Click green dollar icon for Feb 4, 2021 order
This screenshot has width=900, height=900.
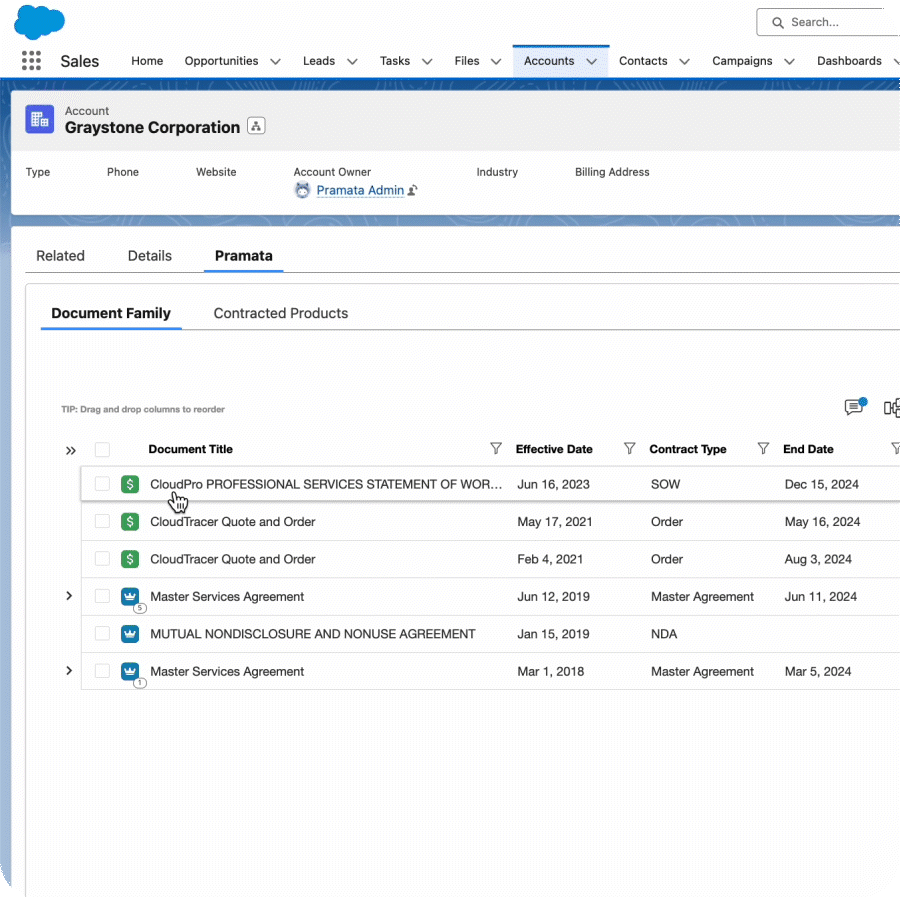(130, 558)
